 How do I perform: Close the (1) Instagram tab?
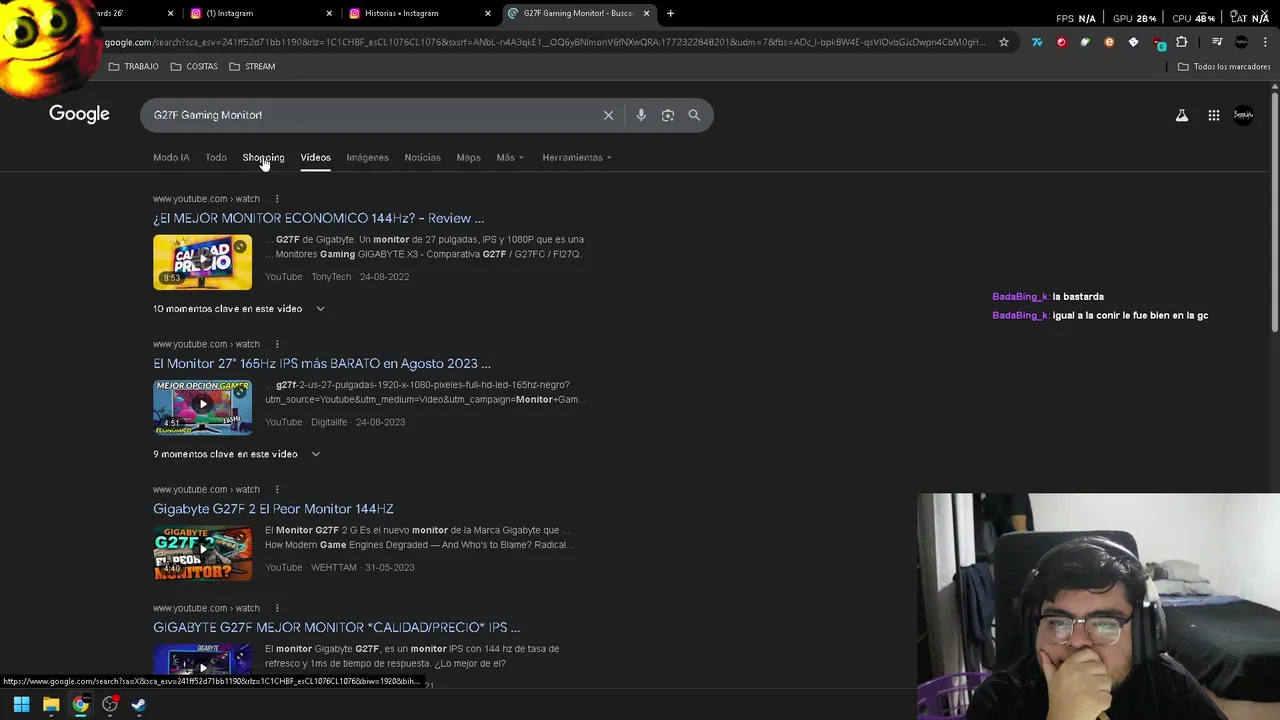click(329, 13)
